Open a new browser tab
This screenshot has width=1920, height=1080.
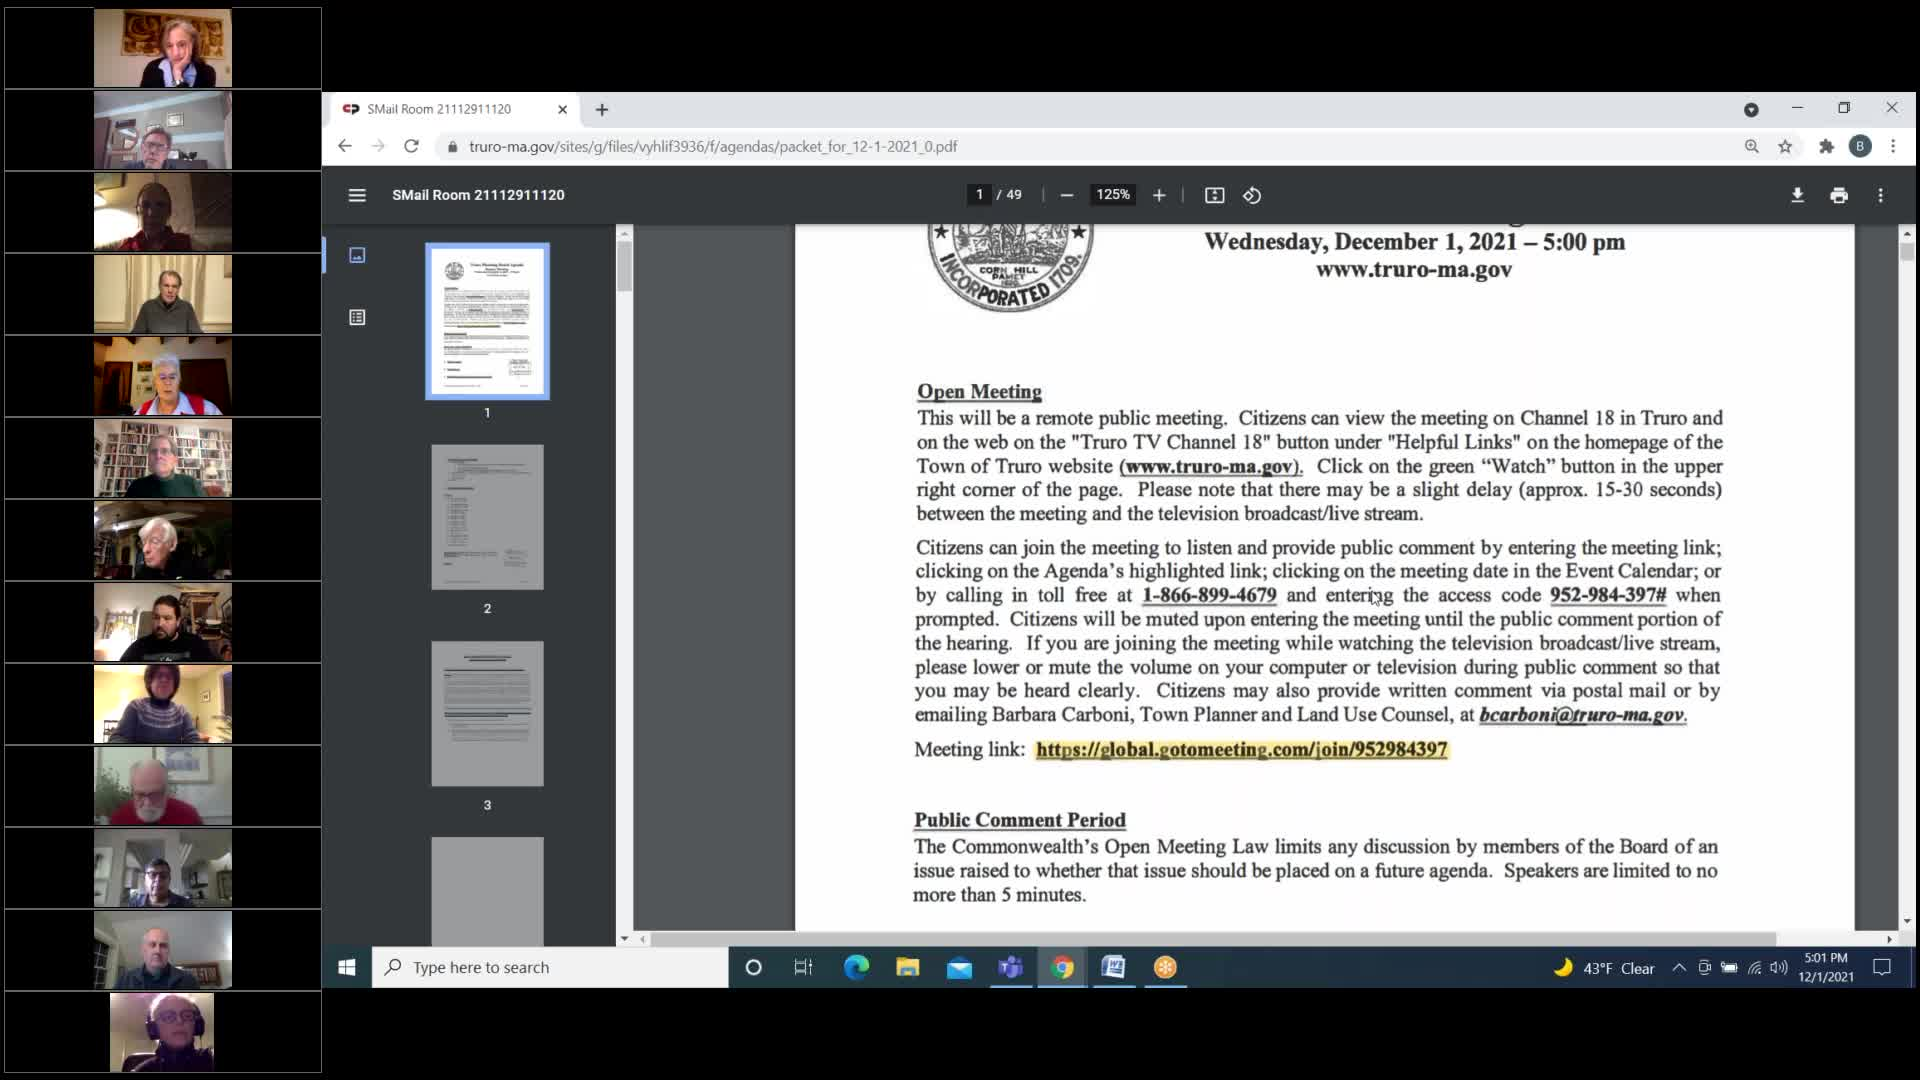click(601, 110)
